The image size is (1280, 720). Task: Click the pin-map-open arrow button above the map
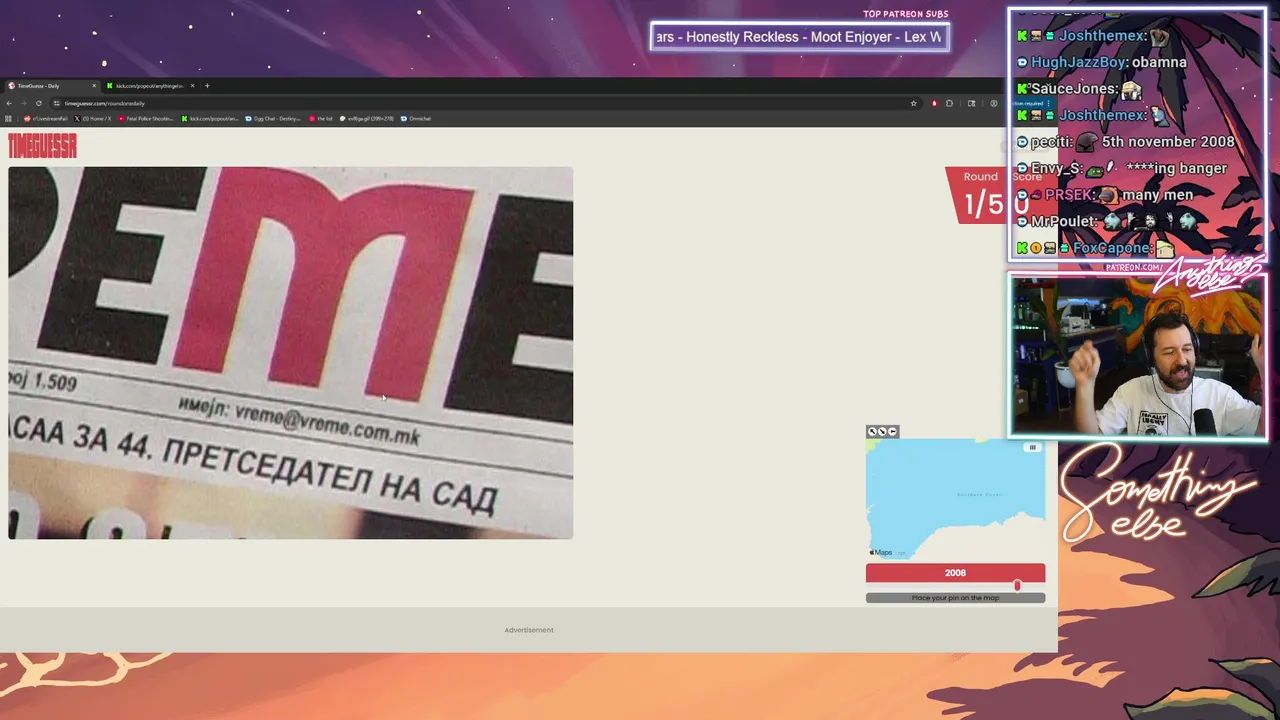tap(893, 432)
